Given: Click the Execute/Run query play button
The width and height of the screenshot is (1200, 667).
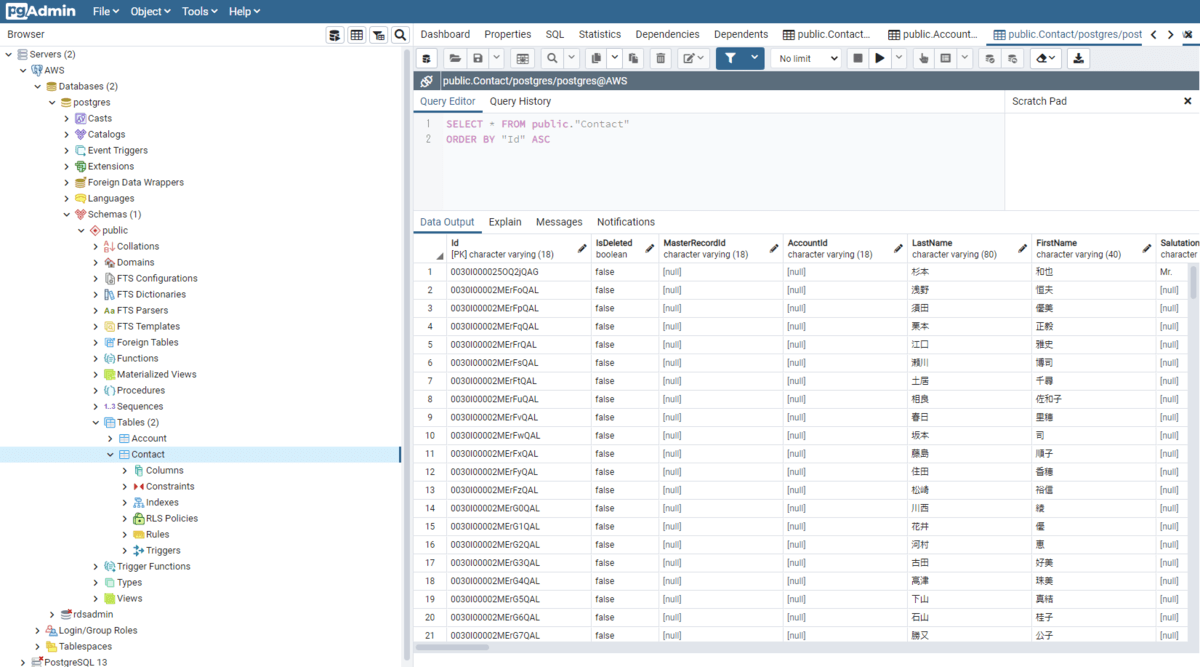Looking at the screenshot, I should click(880, 59).
